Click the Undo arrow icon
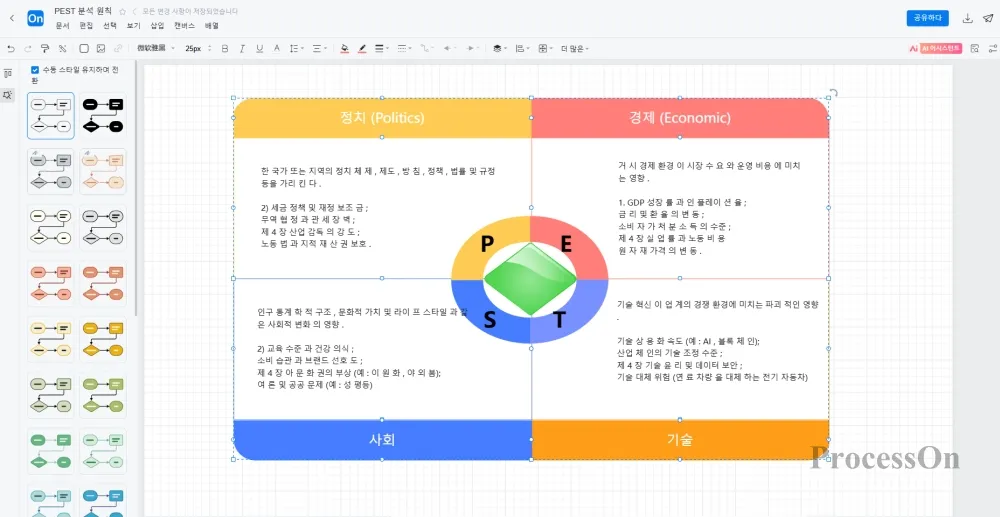This screenshot has height=517, width=1000. coord(10,48)
